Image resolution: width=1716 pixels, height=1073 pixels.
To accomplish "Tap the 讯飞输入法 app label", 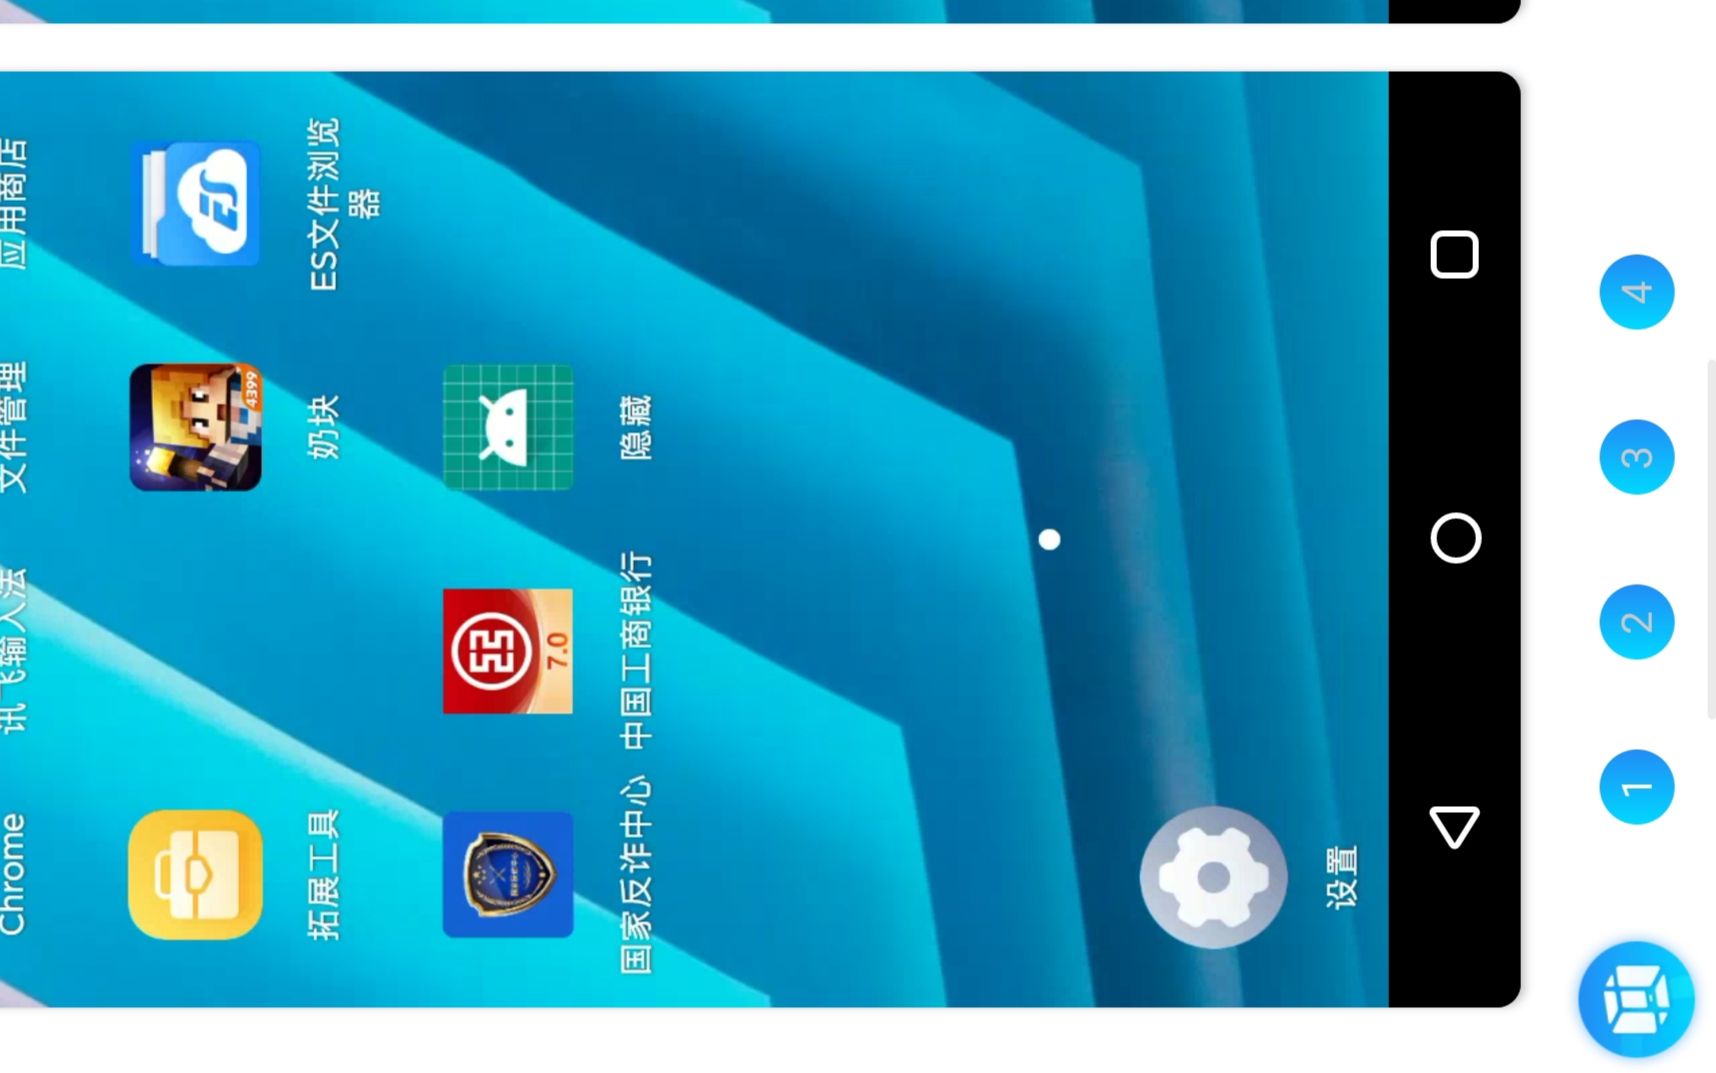I will click(x=12, y=652).
